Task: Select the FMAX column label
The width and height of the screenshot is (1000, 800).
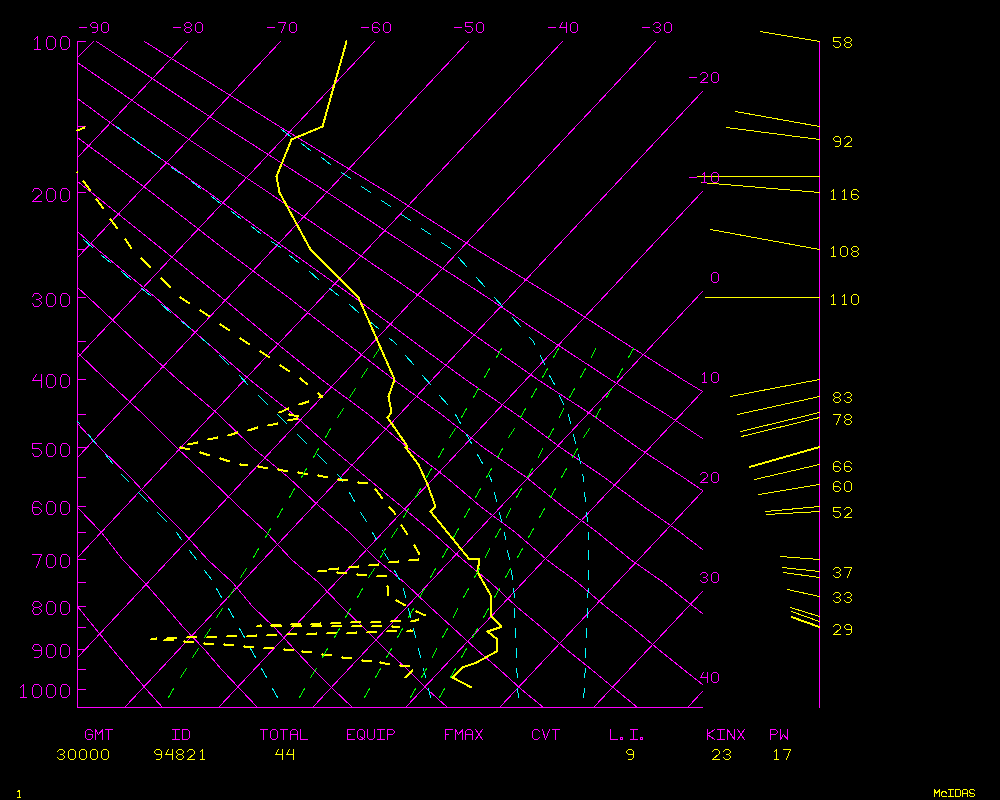Action: pos(464,735)
